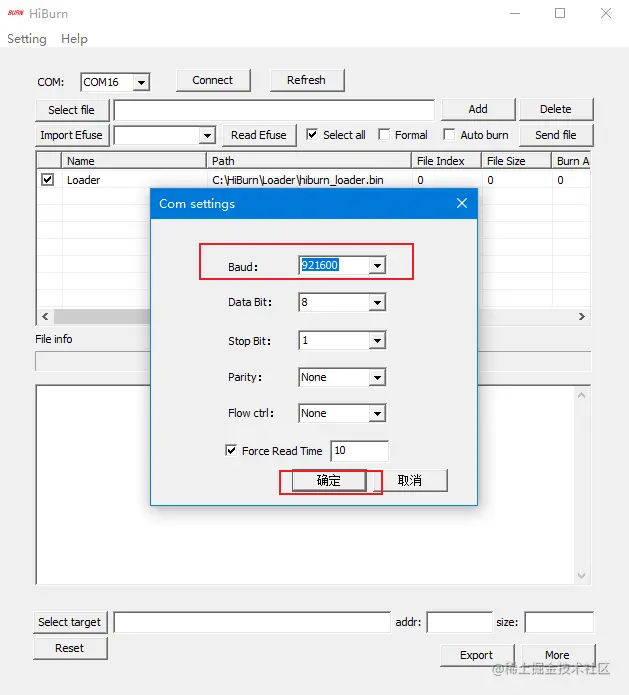Toggle the Loader row checkbox
629x695 pixels.
47,180
